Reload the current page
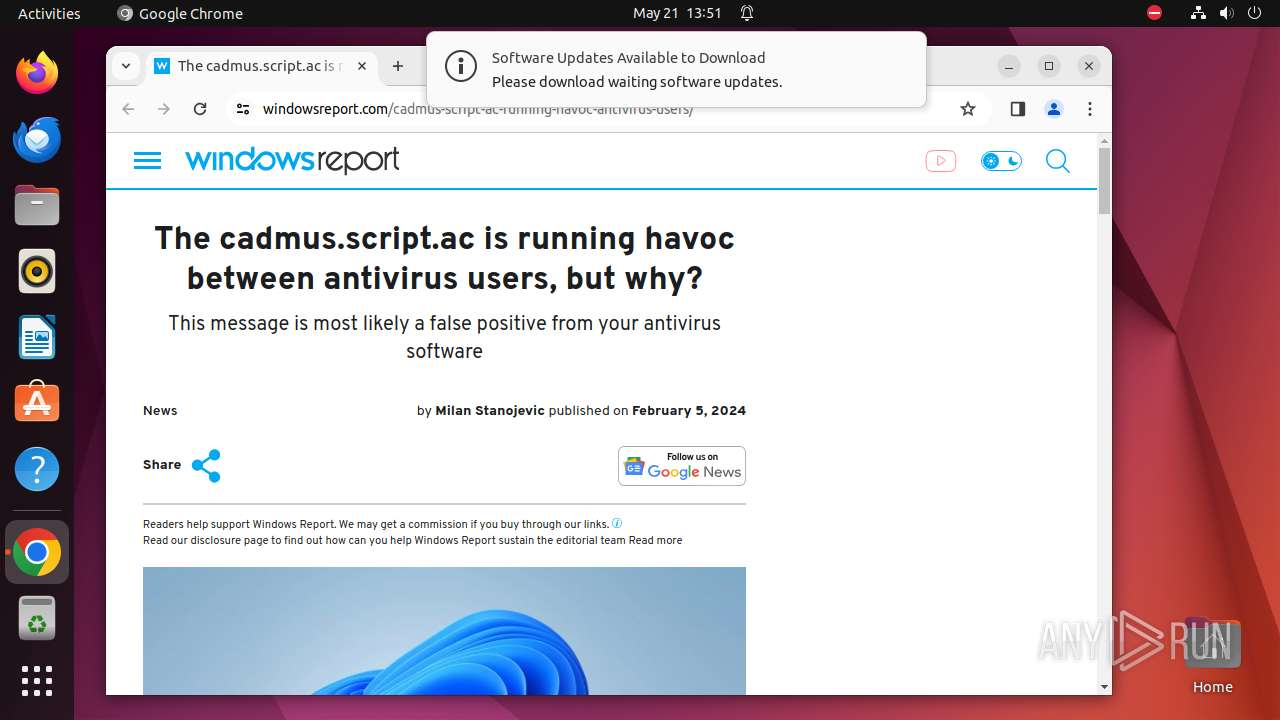The image size is (1280, 720). (200, 109)
